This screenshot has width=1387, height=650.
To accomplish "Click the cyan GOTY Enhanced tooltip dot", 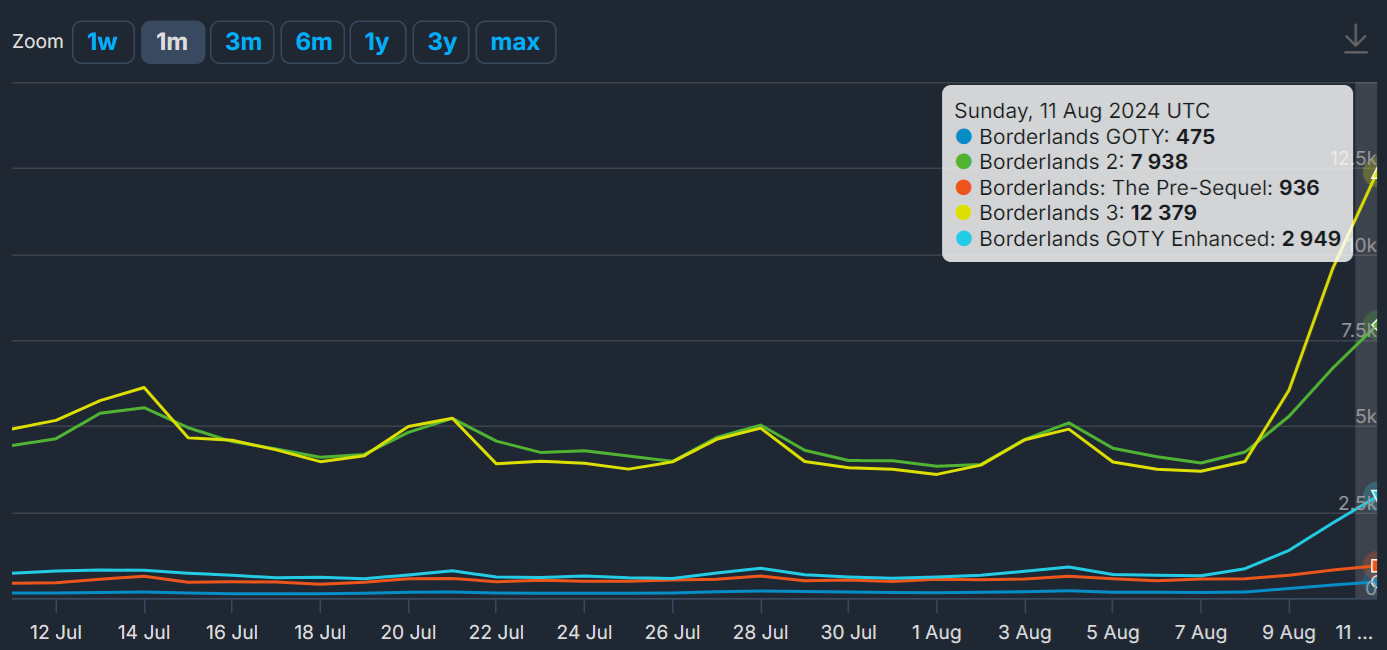I will [964, 239].
